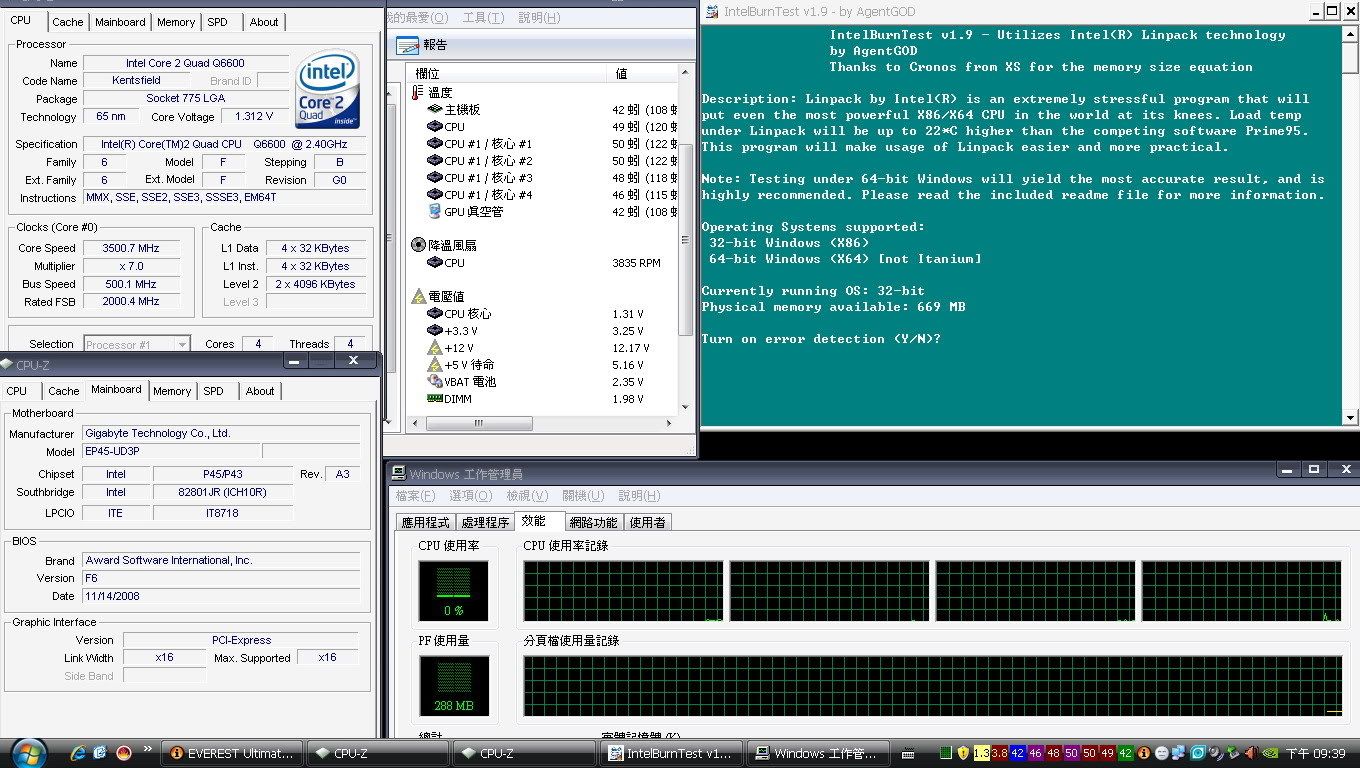Screen dimensions: 1360x768
Task: Click the 欄位 column header in EVEREST
Action: pos(507,73)
